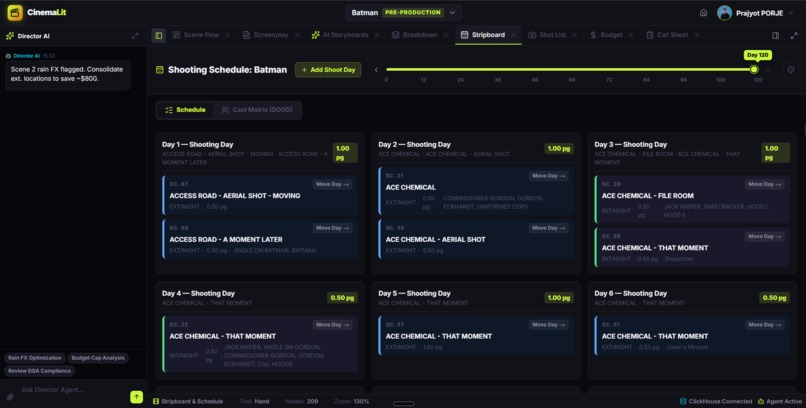Click the attachment paperclip icon in chat

pyautogui.click(x=9, y=396)
